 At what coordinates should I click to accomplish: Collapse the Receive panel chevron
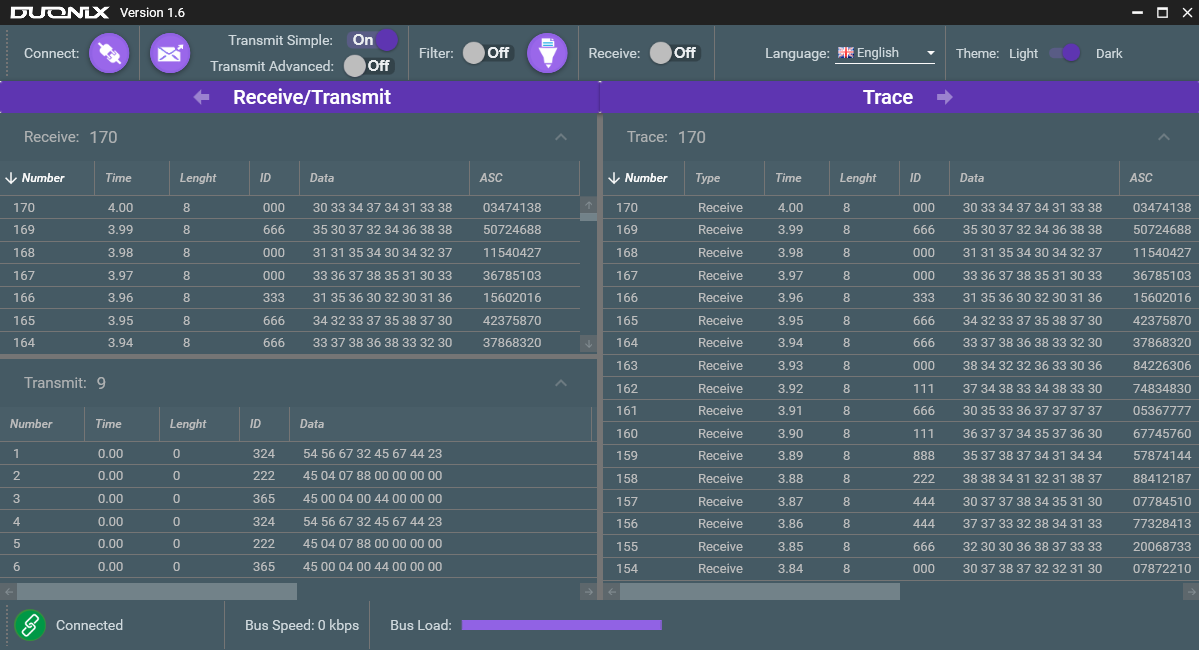(x=561, y=137)
